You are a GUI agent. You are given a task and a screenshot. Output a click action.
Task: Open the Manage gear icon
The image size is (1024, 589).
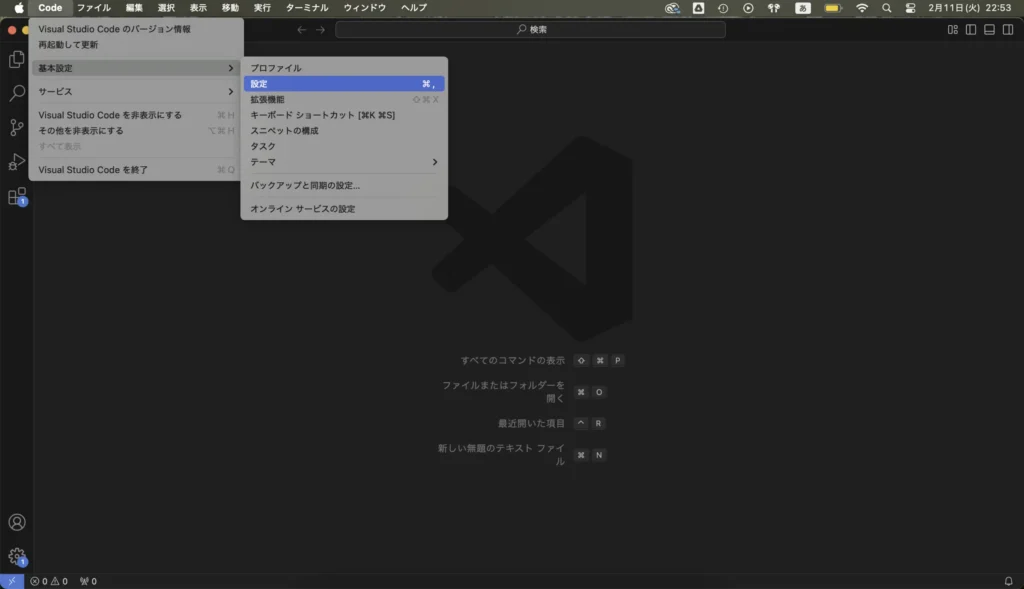14,555
